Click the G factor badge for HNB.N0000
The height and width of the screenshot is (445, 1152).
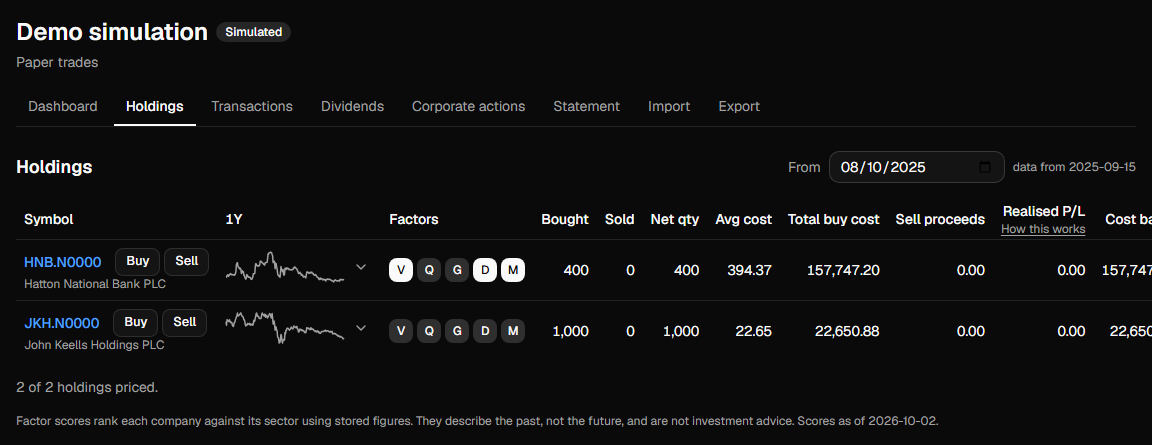coord(457,270)
